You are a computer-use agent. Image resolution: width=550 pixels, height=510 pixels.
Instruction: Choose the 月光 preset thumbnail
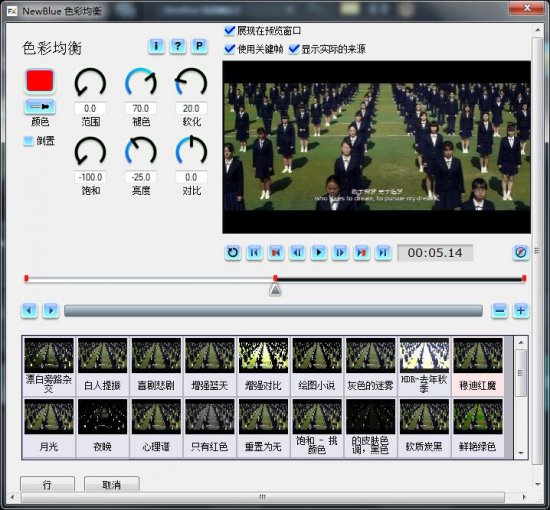click(x=49, y=427)
